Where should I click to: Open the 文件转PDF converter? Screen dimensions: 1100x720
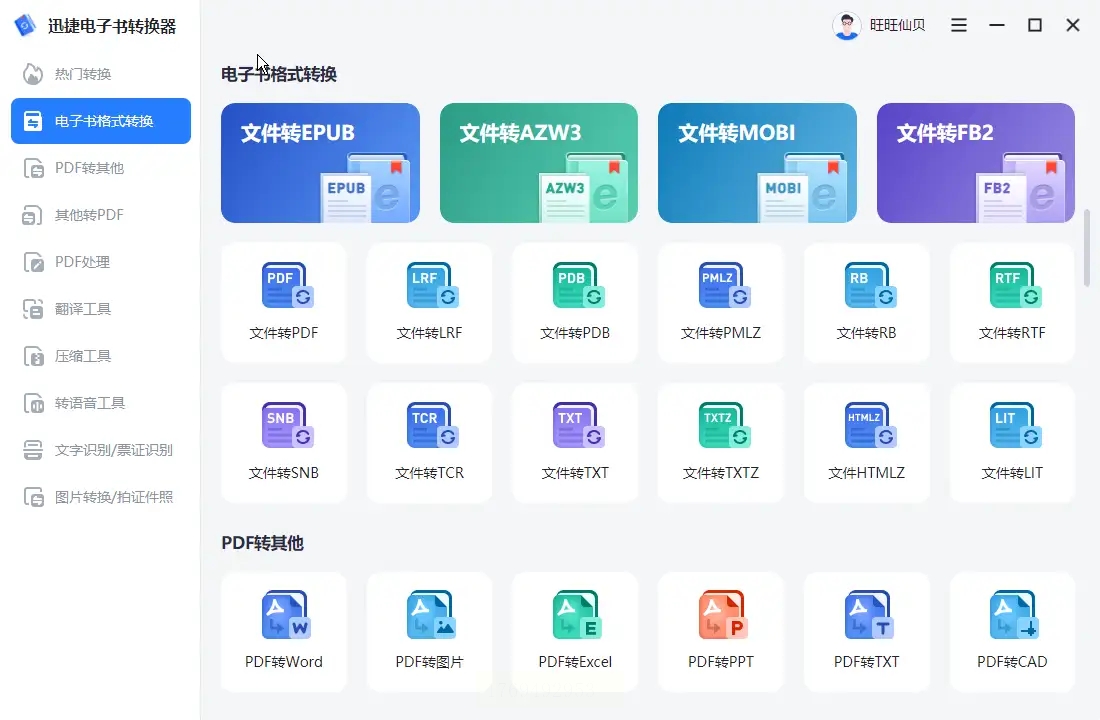point(283,303)
